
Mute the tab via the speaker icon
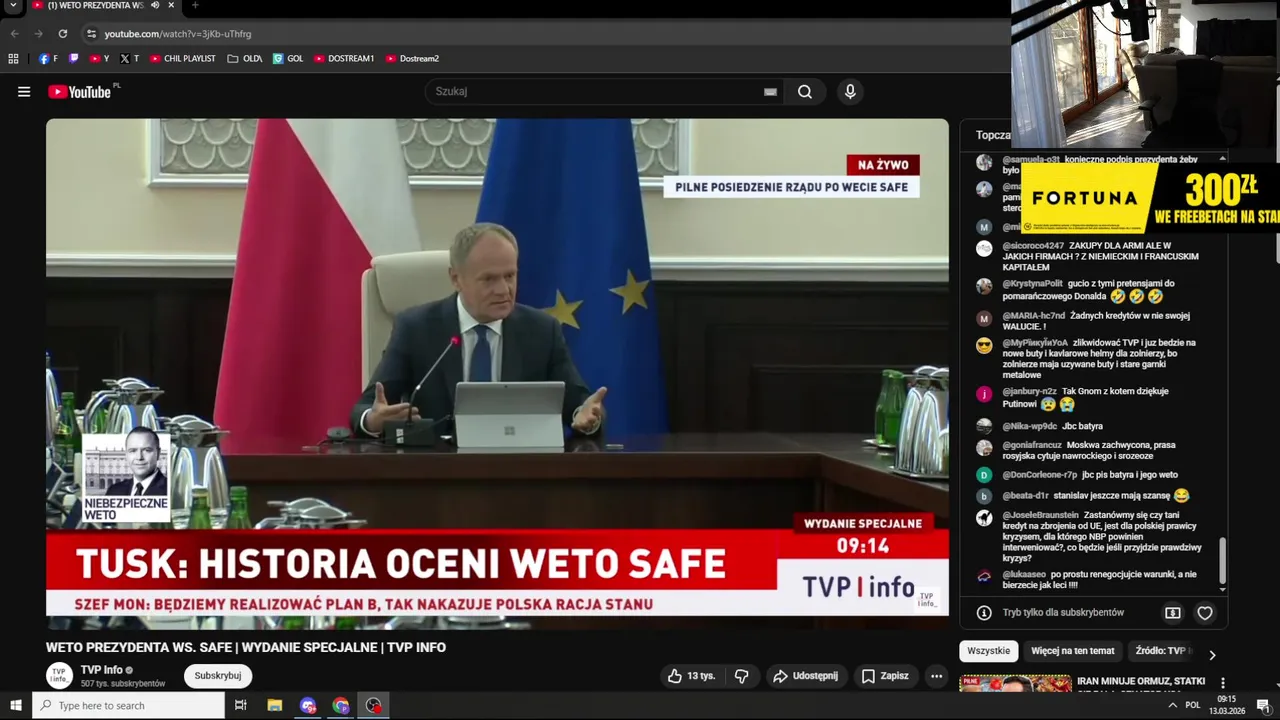(x=155, y=6)
